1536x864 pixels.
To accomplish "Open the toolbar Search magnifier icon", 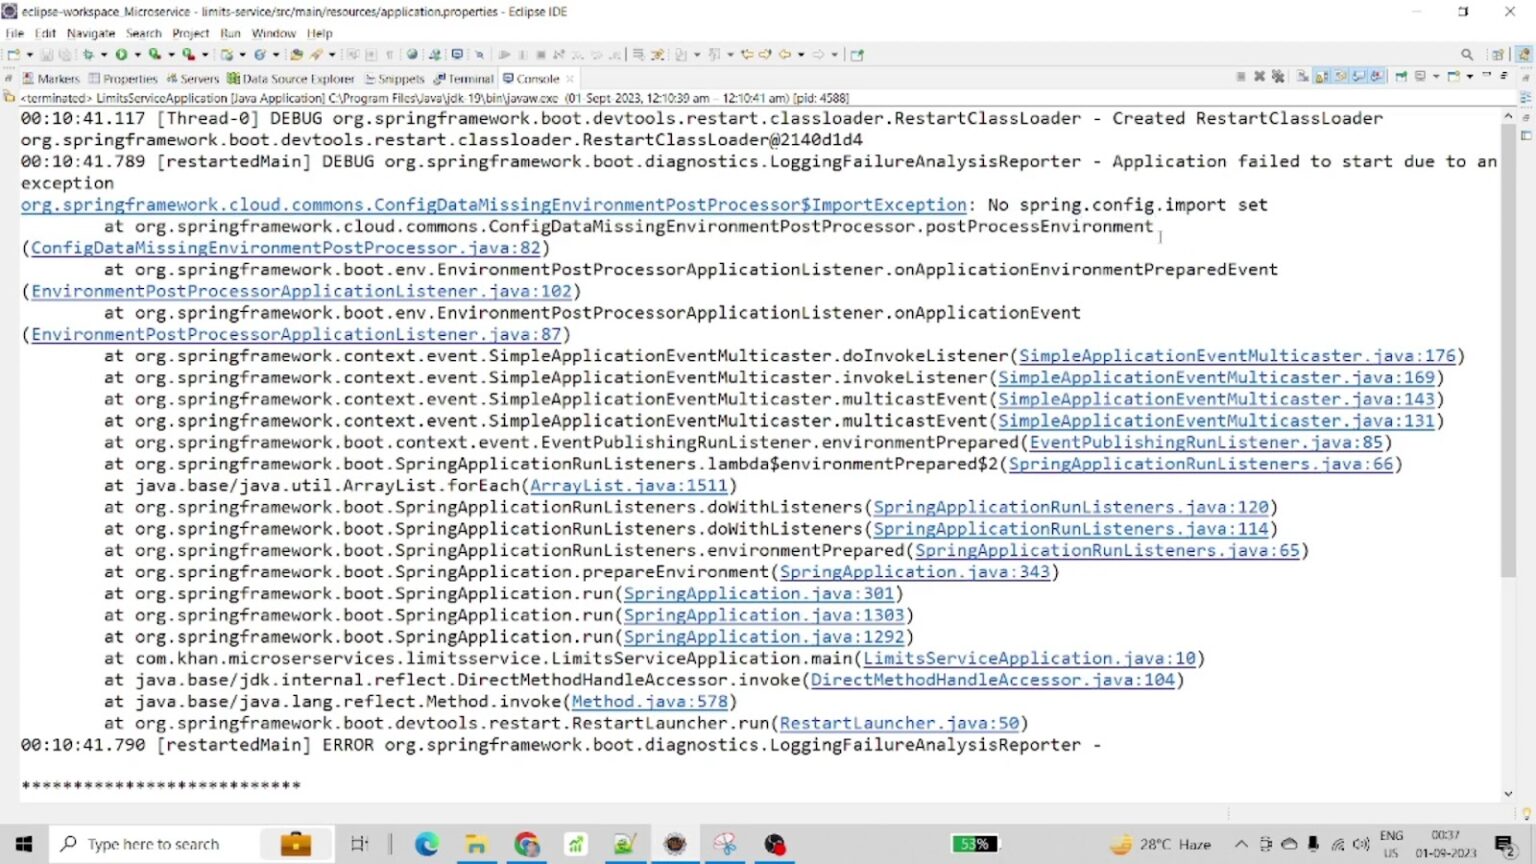I will 1467,55.
